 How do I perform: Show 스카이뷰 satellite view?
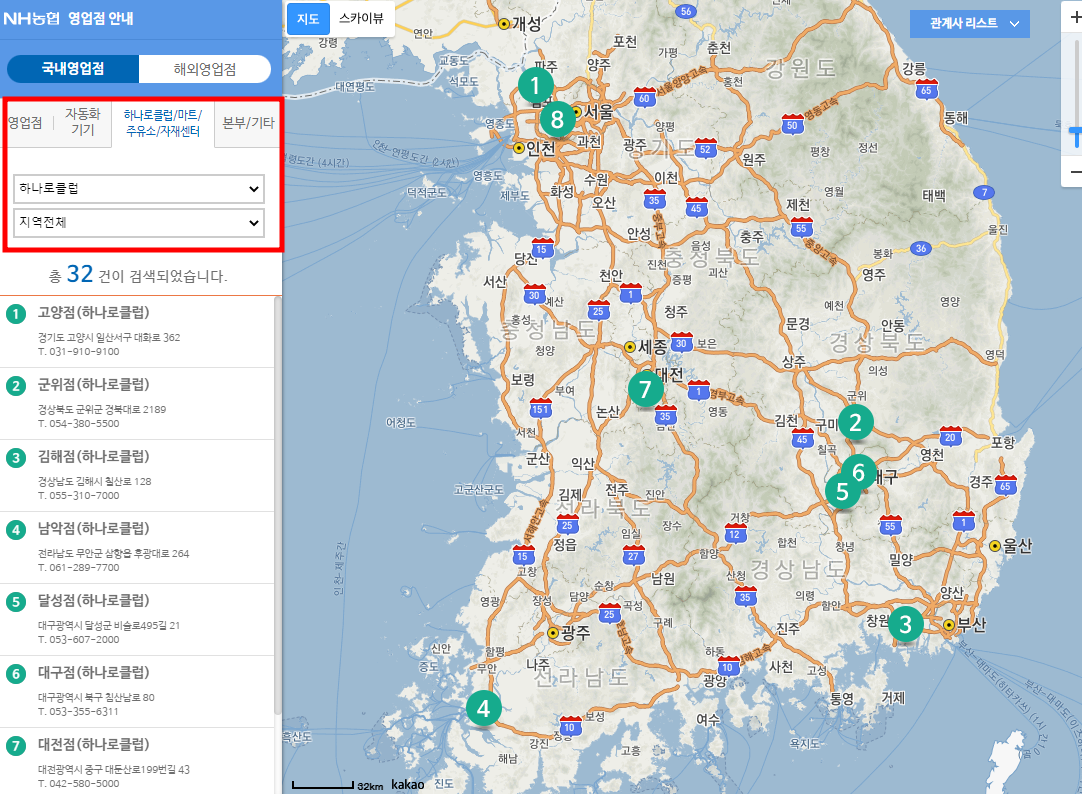click(362, 19)
